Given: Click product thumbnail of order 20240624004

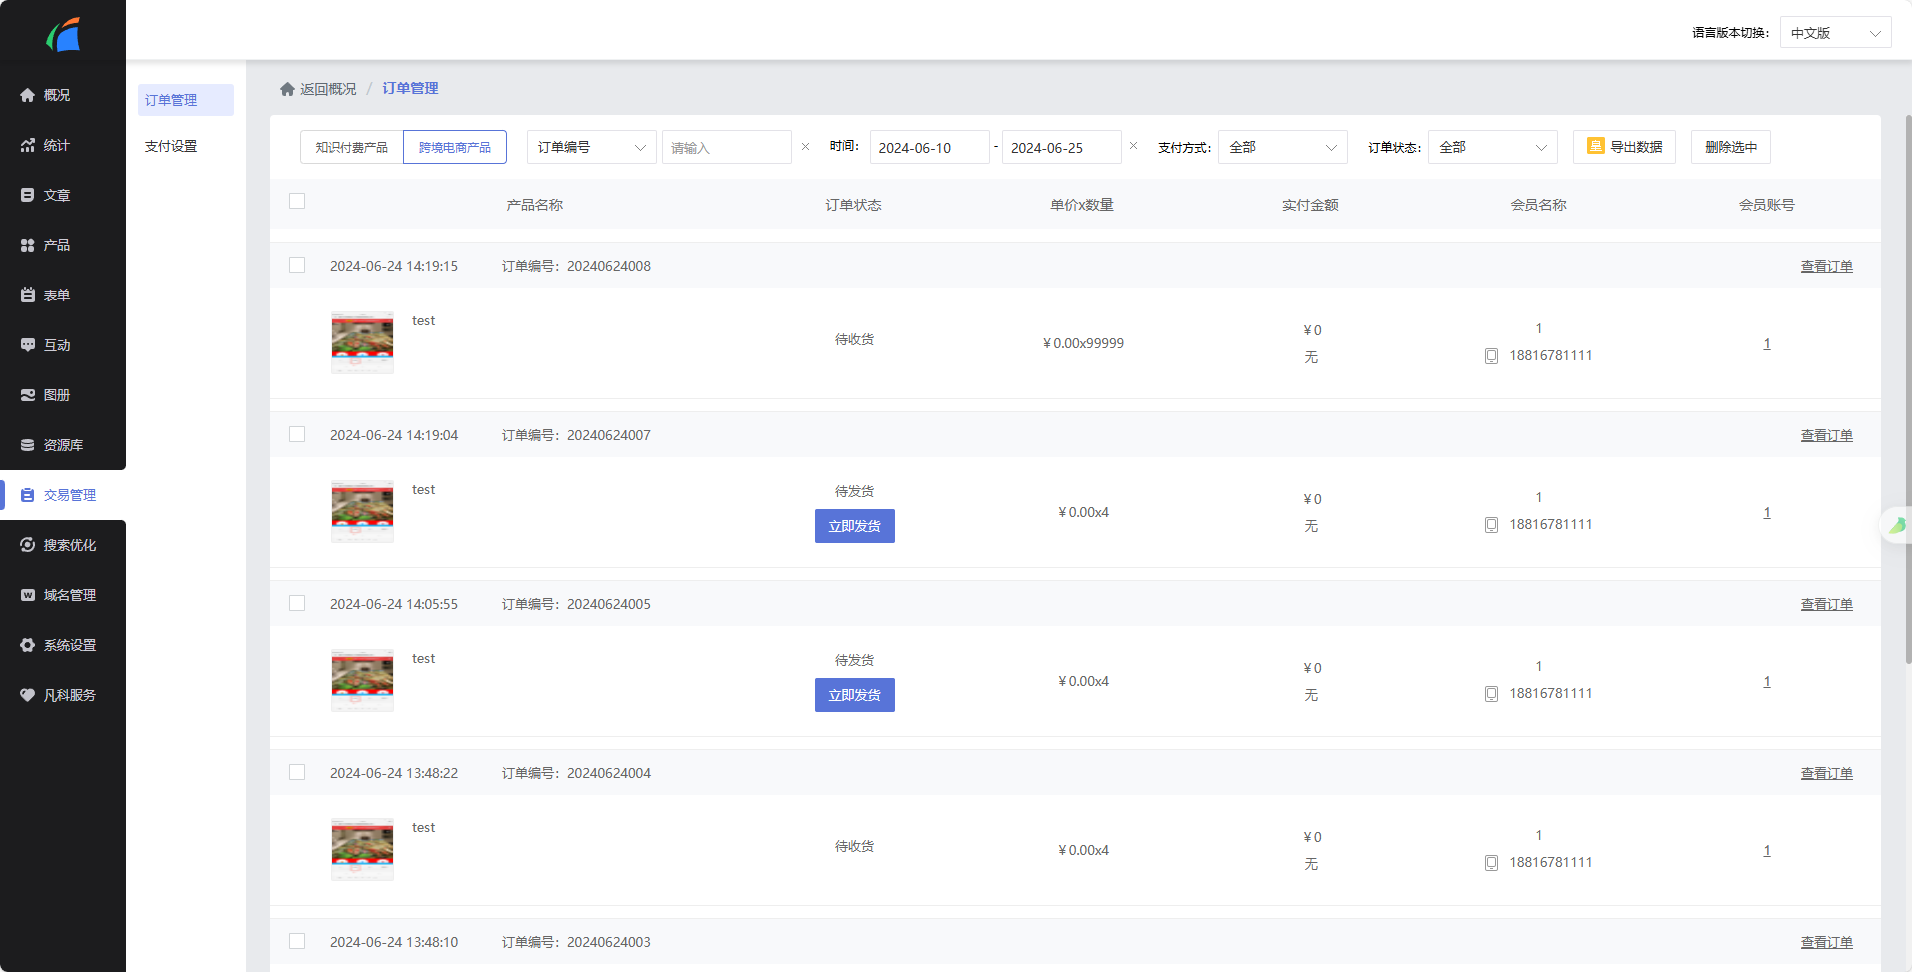Looking at the screenshot, I should (x=362, y=850).
